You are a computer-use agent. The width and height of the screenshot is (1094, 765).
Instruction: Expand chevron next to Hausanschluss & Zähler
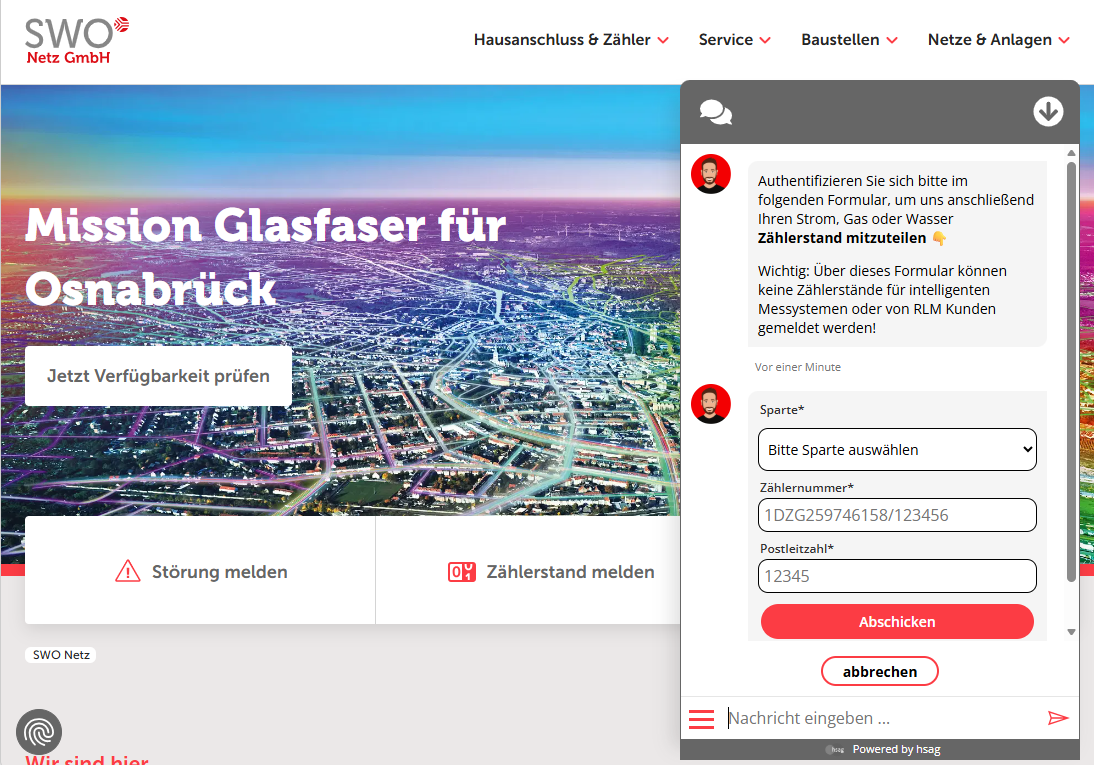663,40
